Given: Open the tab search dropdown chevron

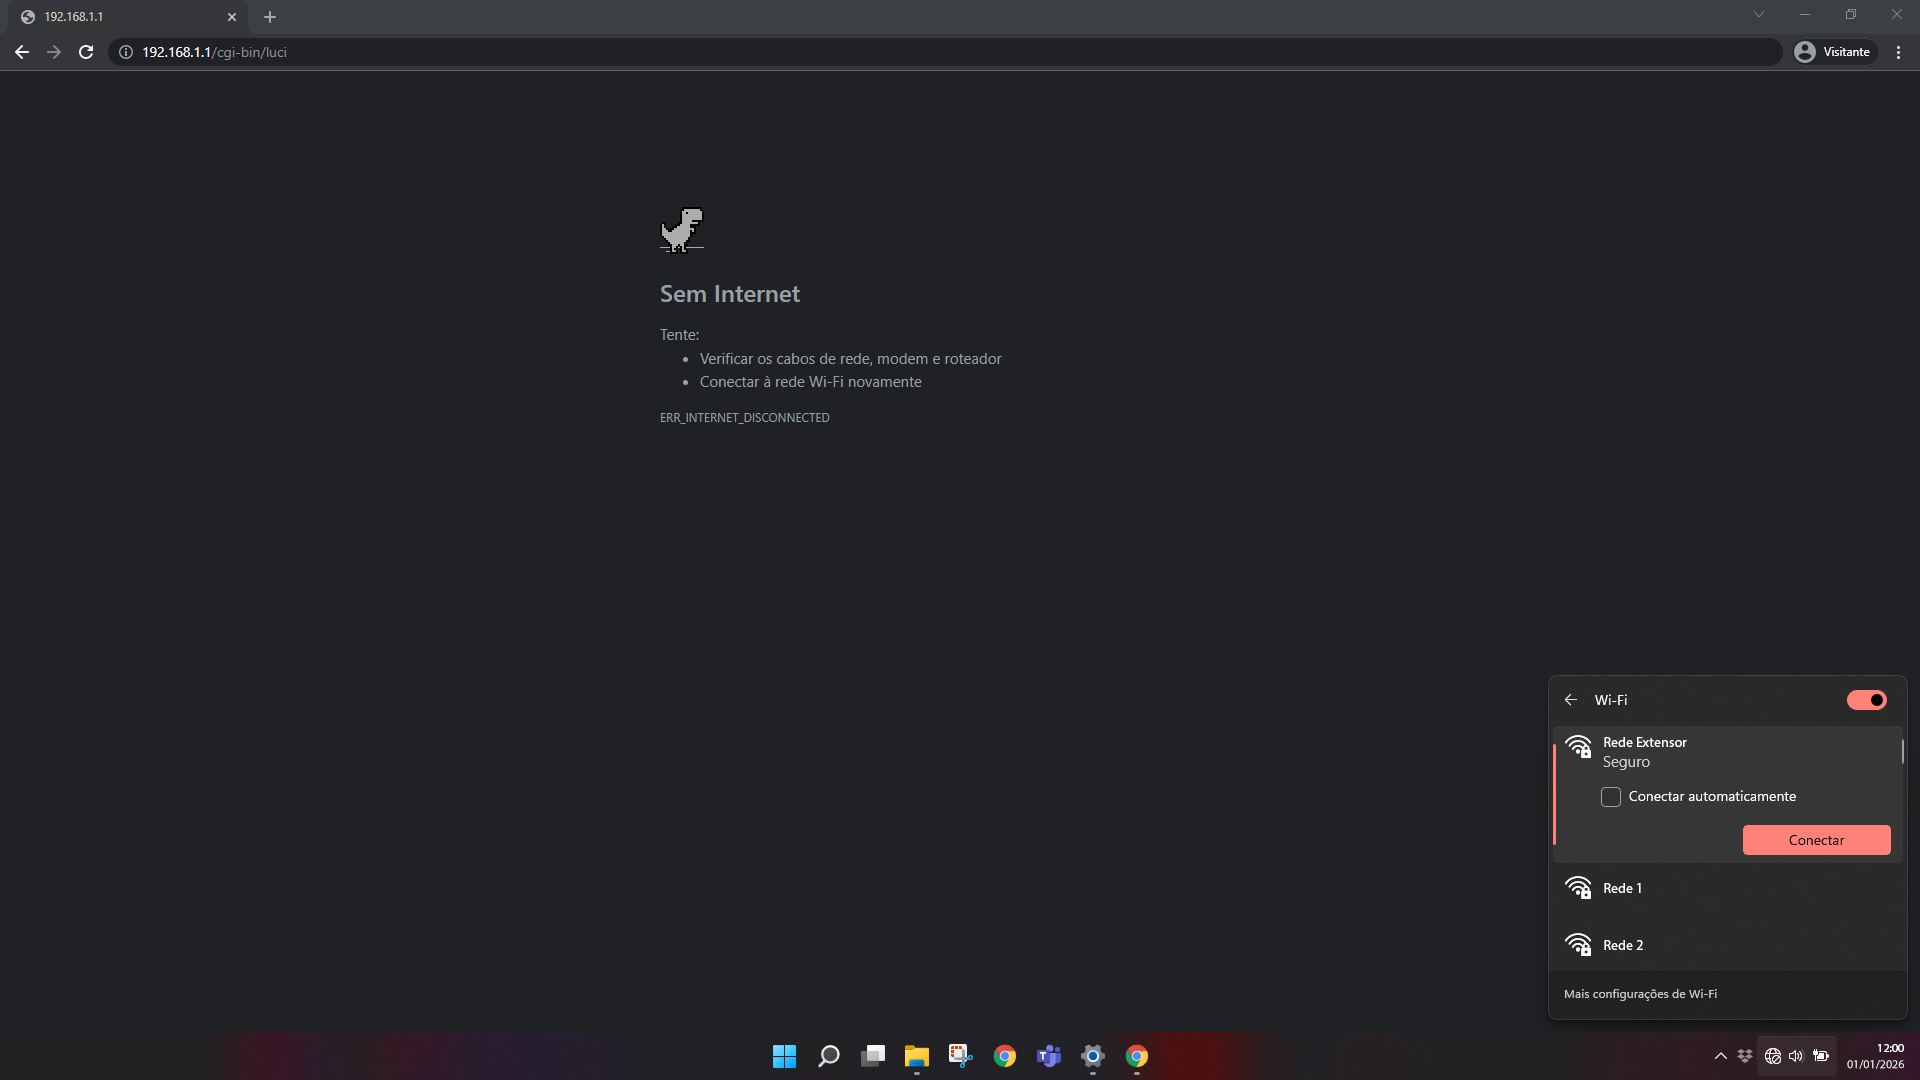Looking at the screenshot, I should pyautogui.click(x=1758, y=15).
